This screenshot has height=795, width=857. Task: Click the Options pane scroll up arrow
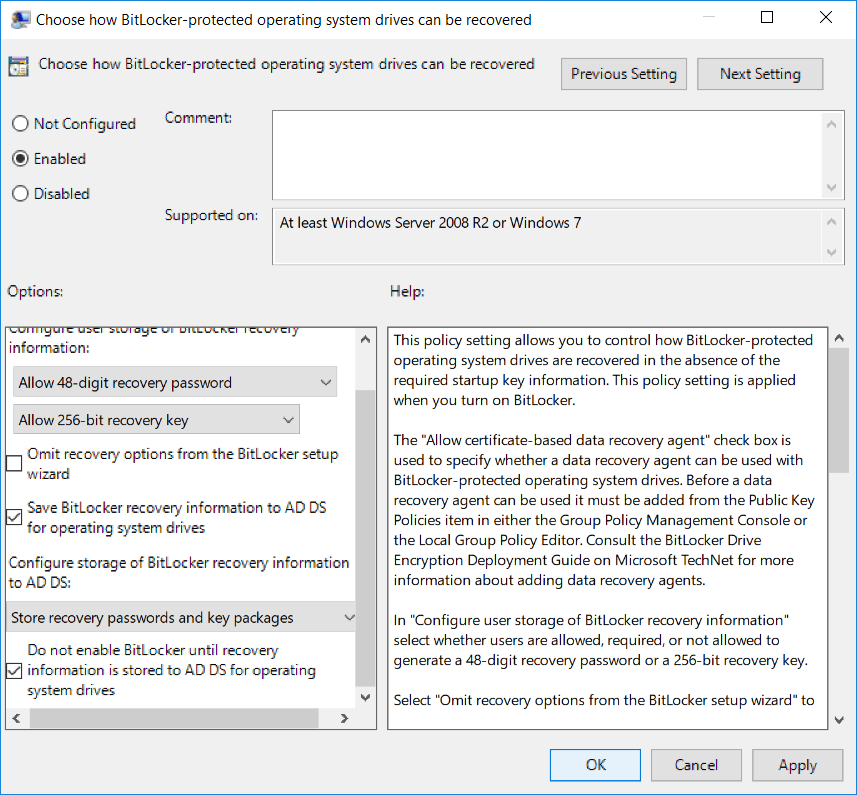click(x=366, y=339)
